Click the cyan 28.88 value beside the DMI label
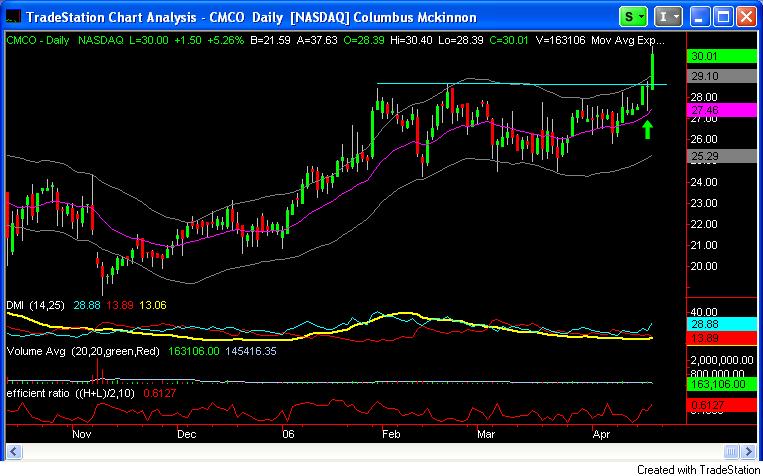763x476 pixels. pyautogui.click(x=88, y=305)
